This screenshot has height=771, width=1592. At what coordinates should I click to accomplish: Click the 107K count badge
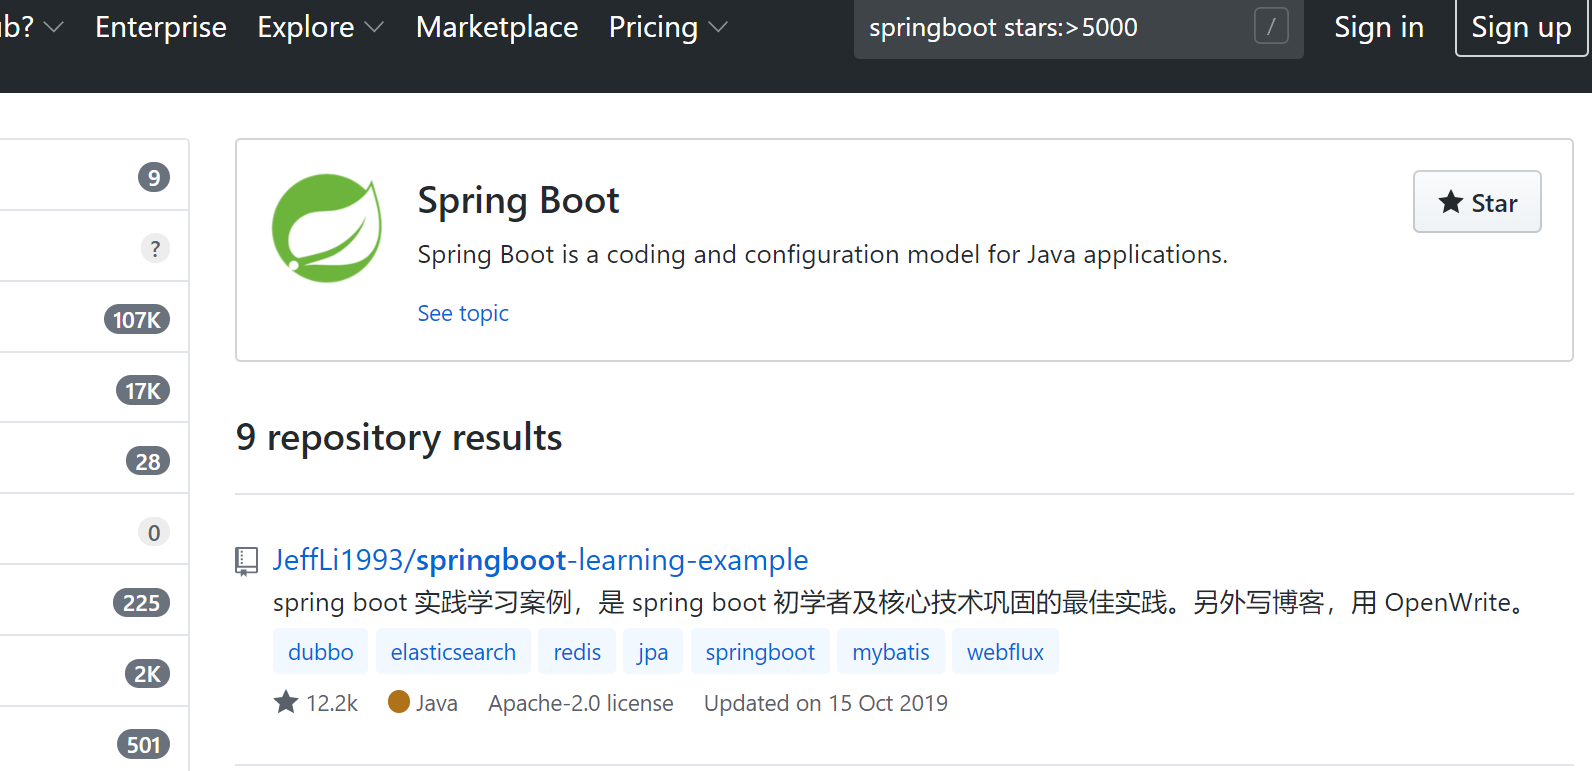(x=137, y=320)
